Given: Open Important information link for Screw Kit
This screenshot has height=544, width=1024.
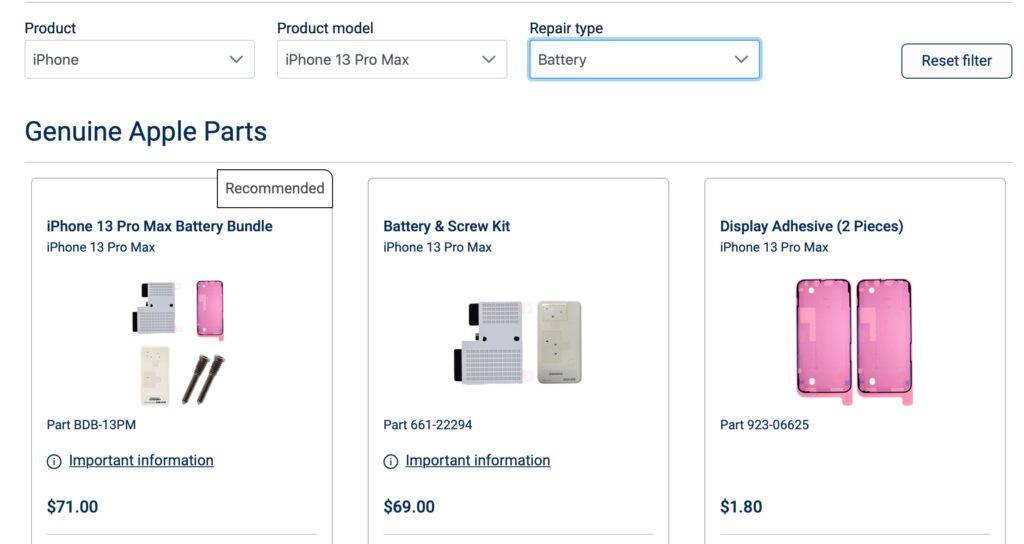Looking at the screenshot, I should pos(478,460).
